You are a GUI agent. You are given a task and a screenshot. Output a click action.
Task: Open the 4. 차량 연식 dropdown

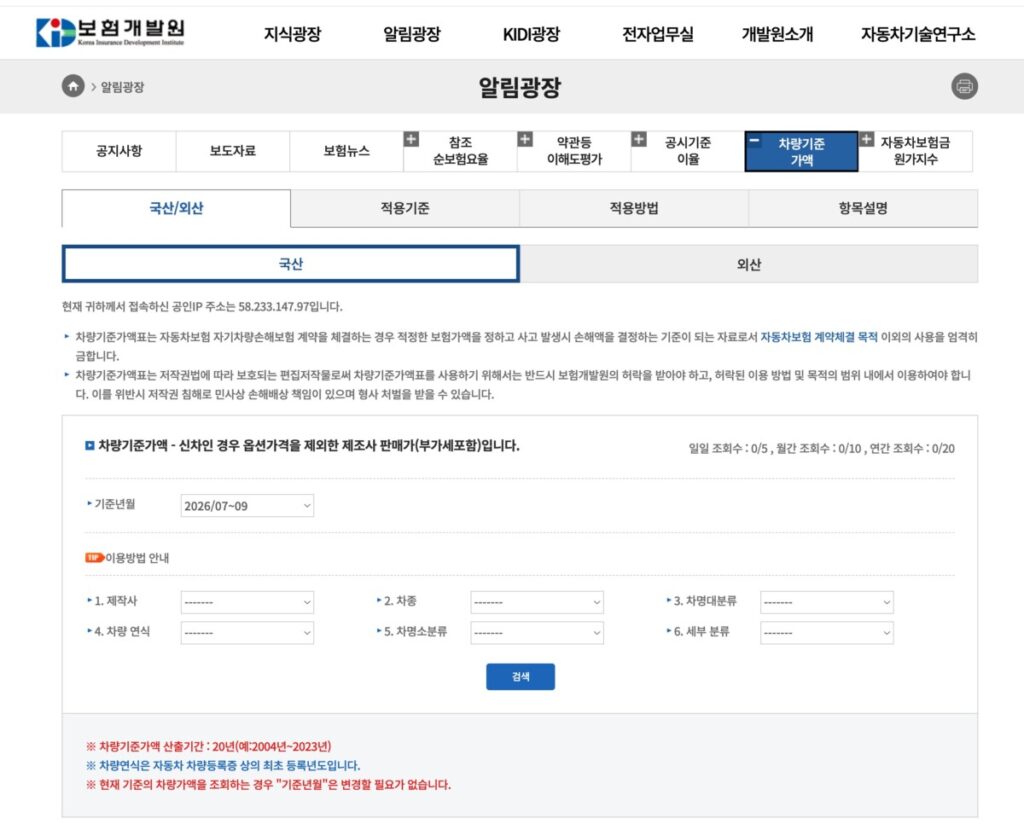(247, 632)
